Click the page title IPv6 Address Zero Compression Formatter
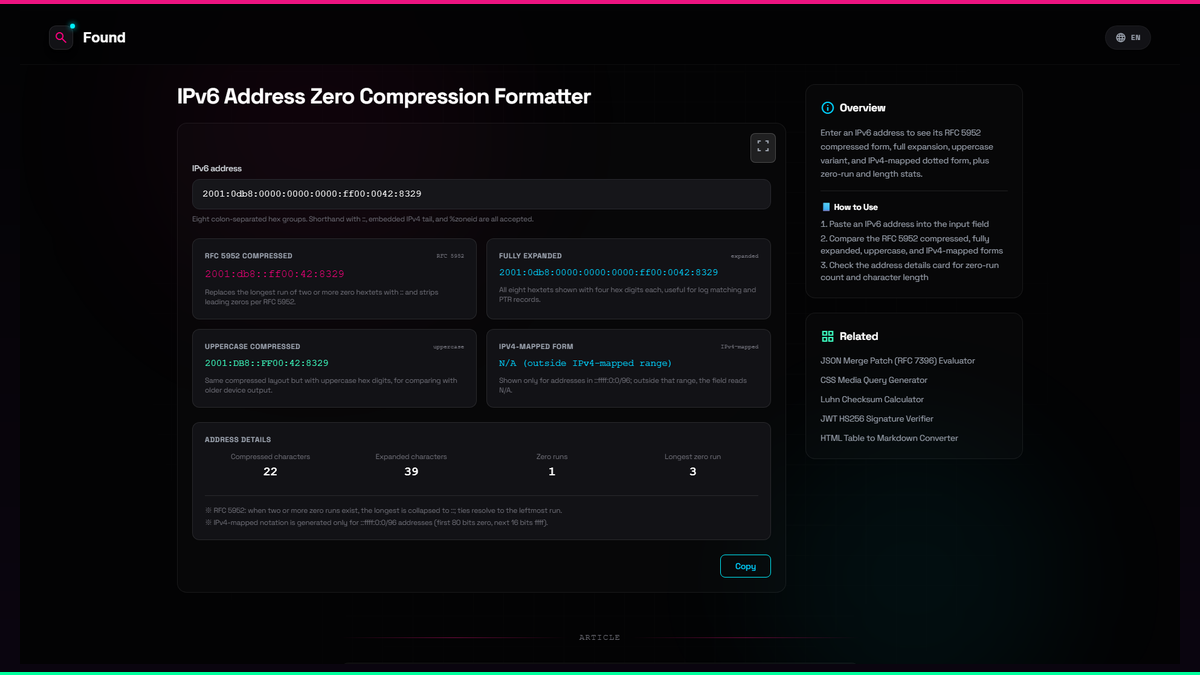Screen dimensions: 1200x675 [x=384, y=97]
